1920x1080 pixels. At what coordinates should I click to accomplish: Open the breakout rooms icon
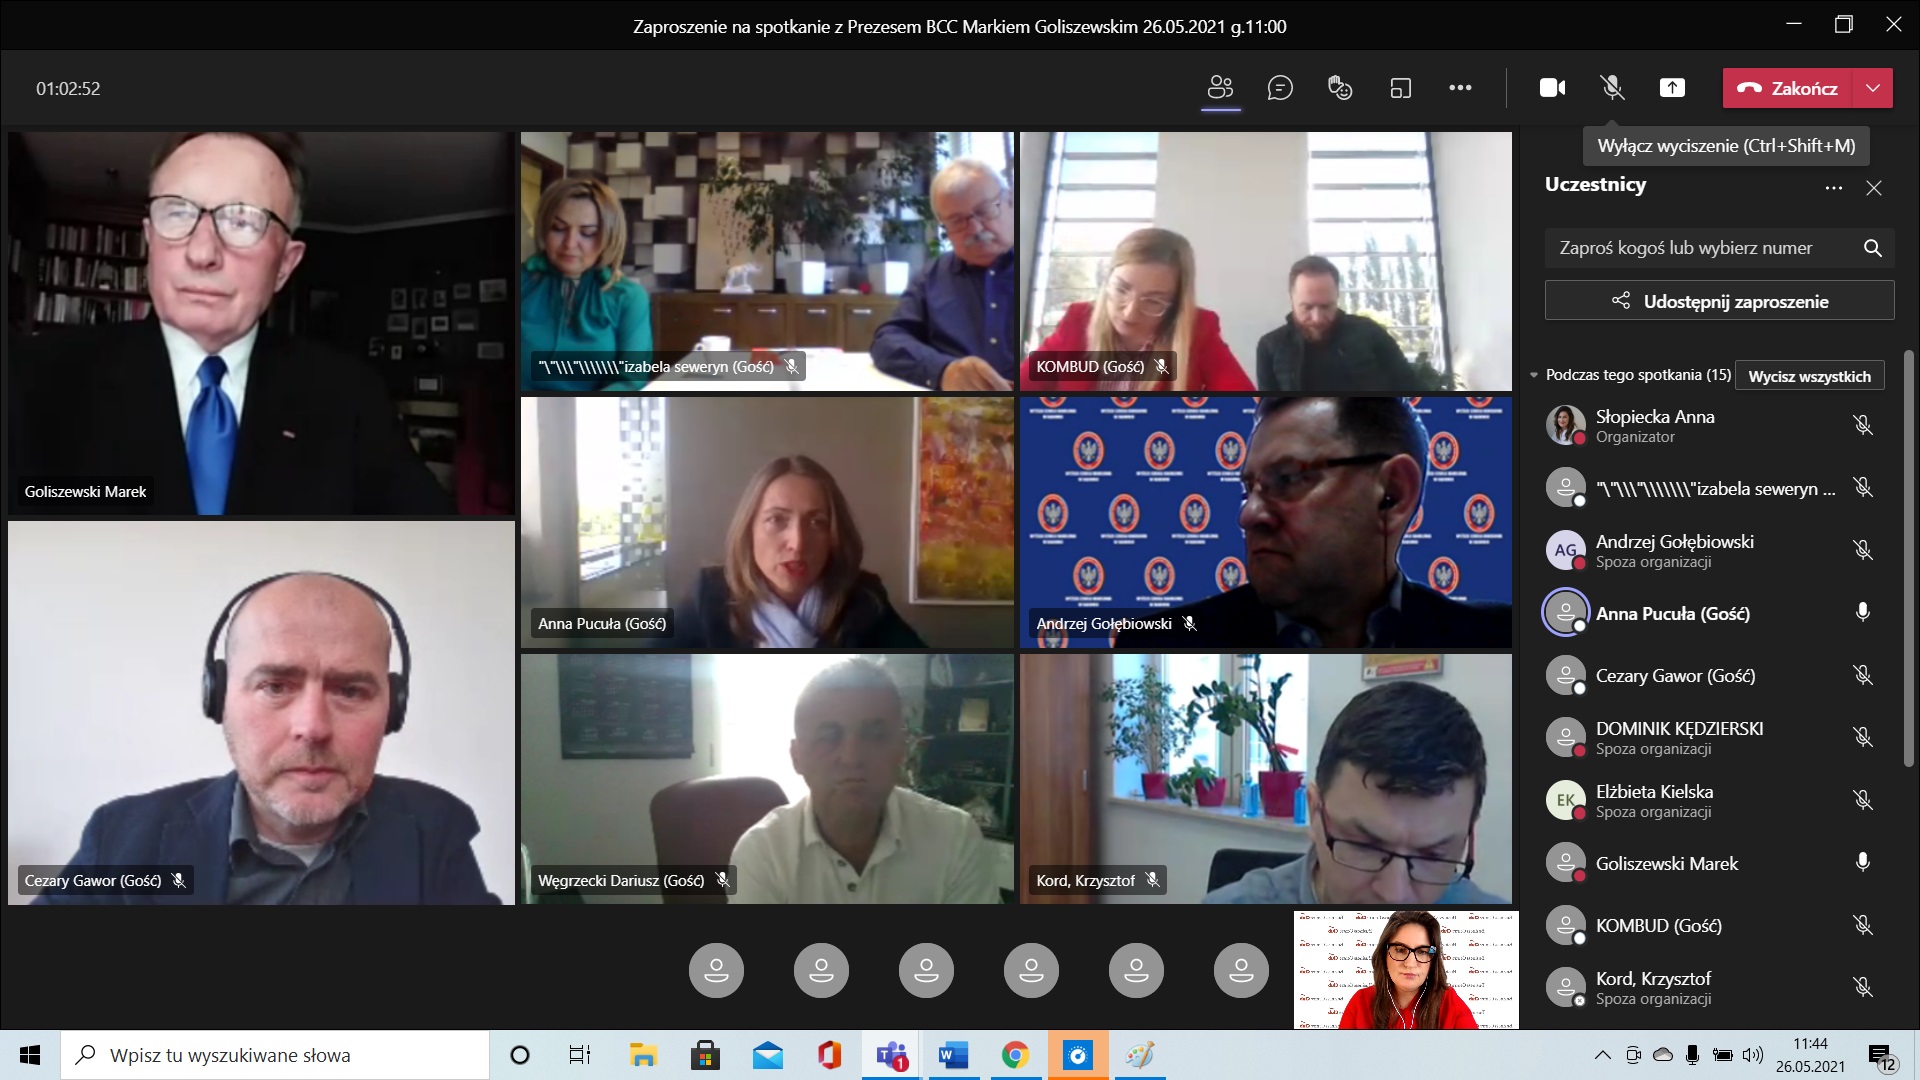[x=1401, y=88]
